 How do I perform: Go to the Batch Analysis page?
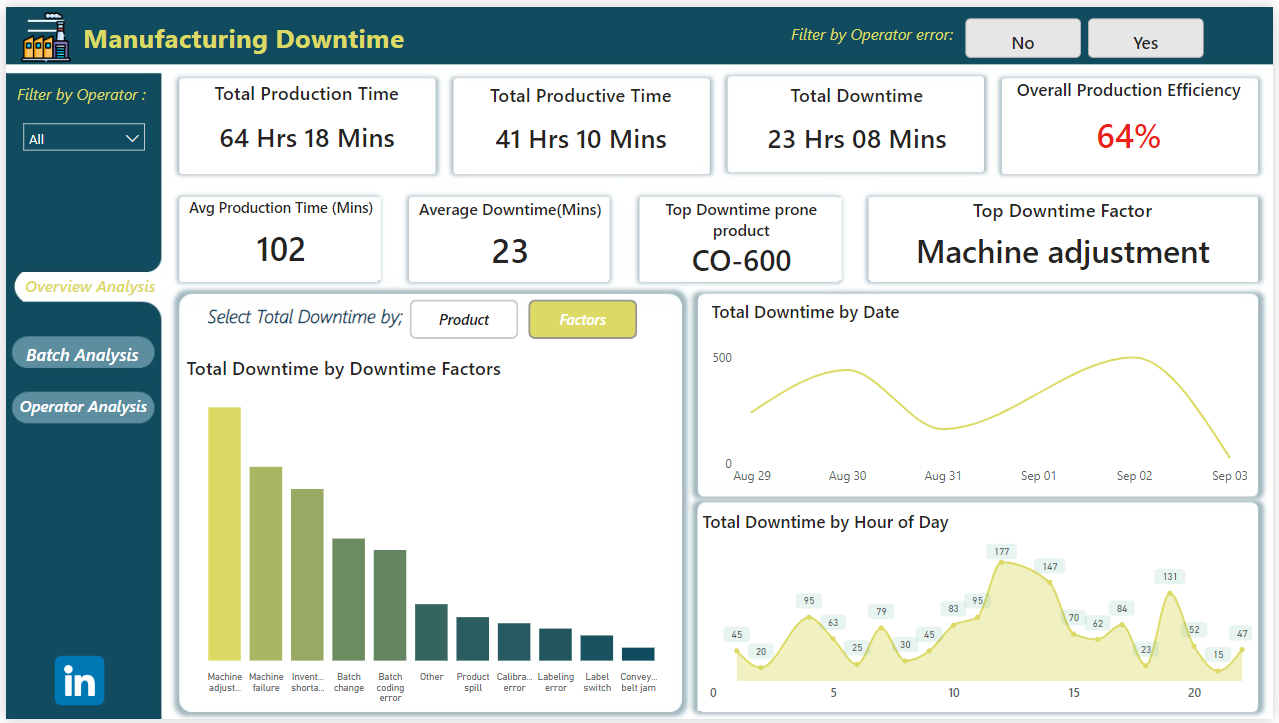pos(83,355)
